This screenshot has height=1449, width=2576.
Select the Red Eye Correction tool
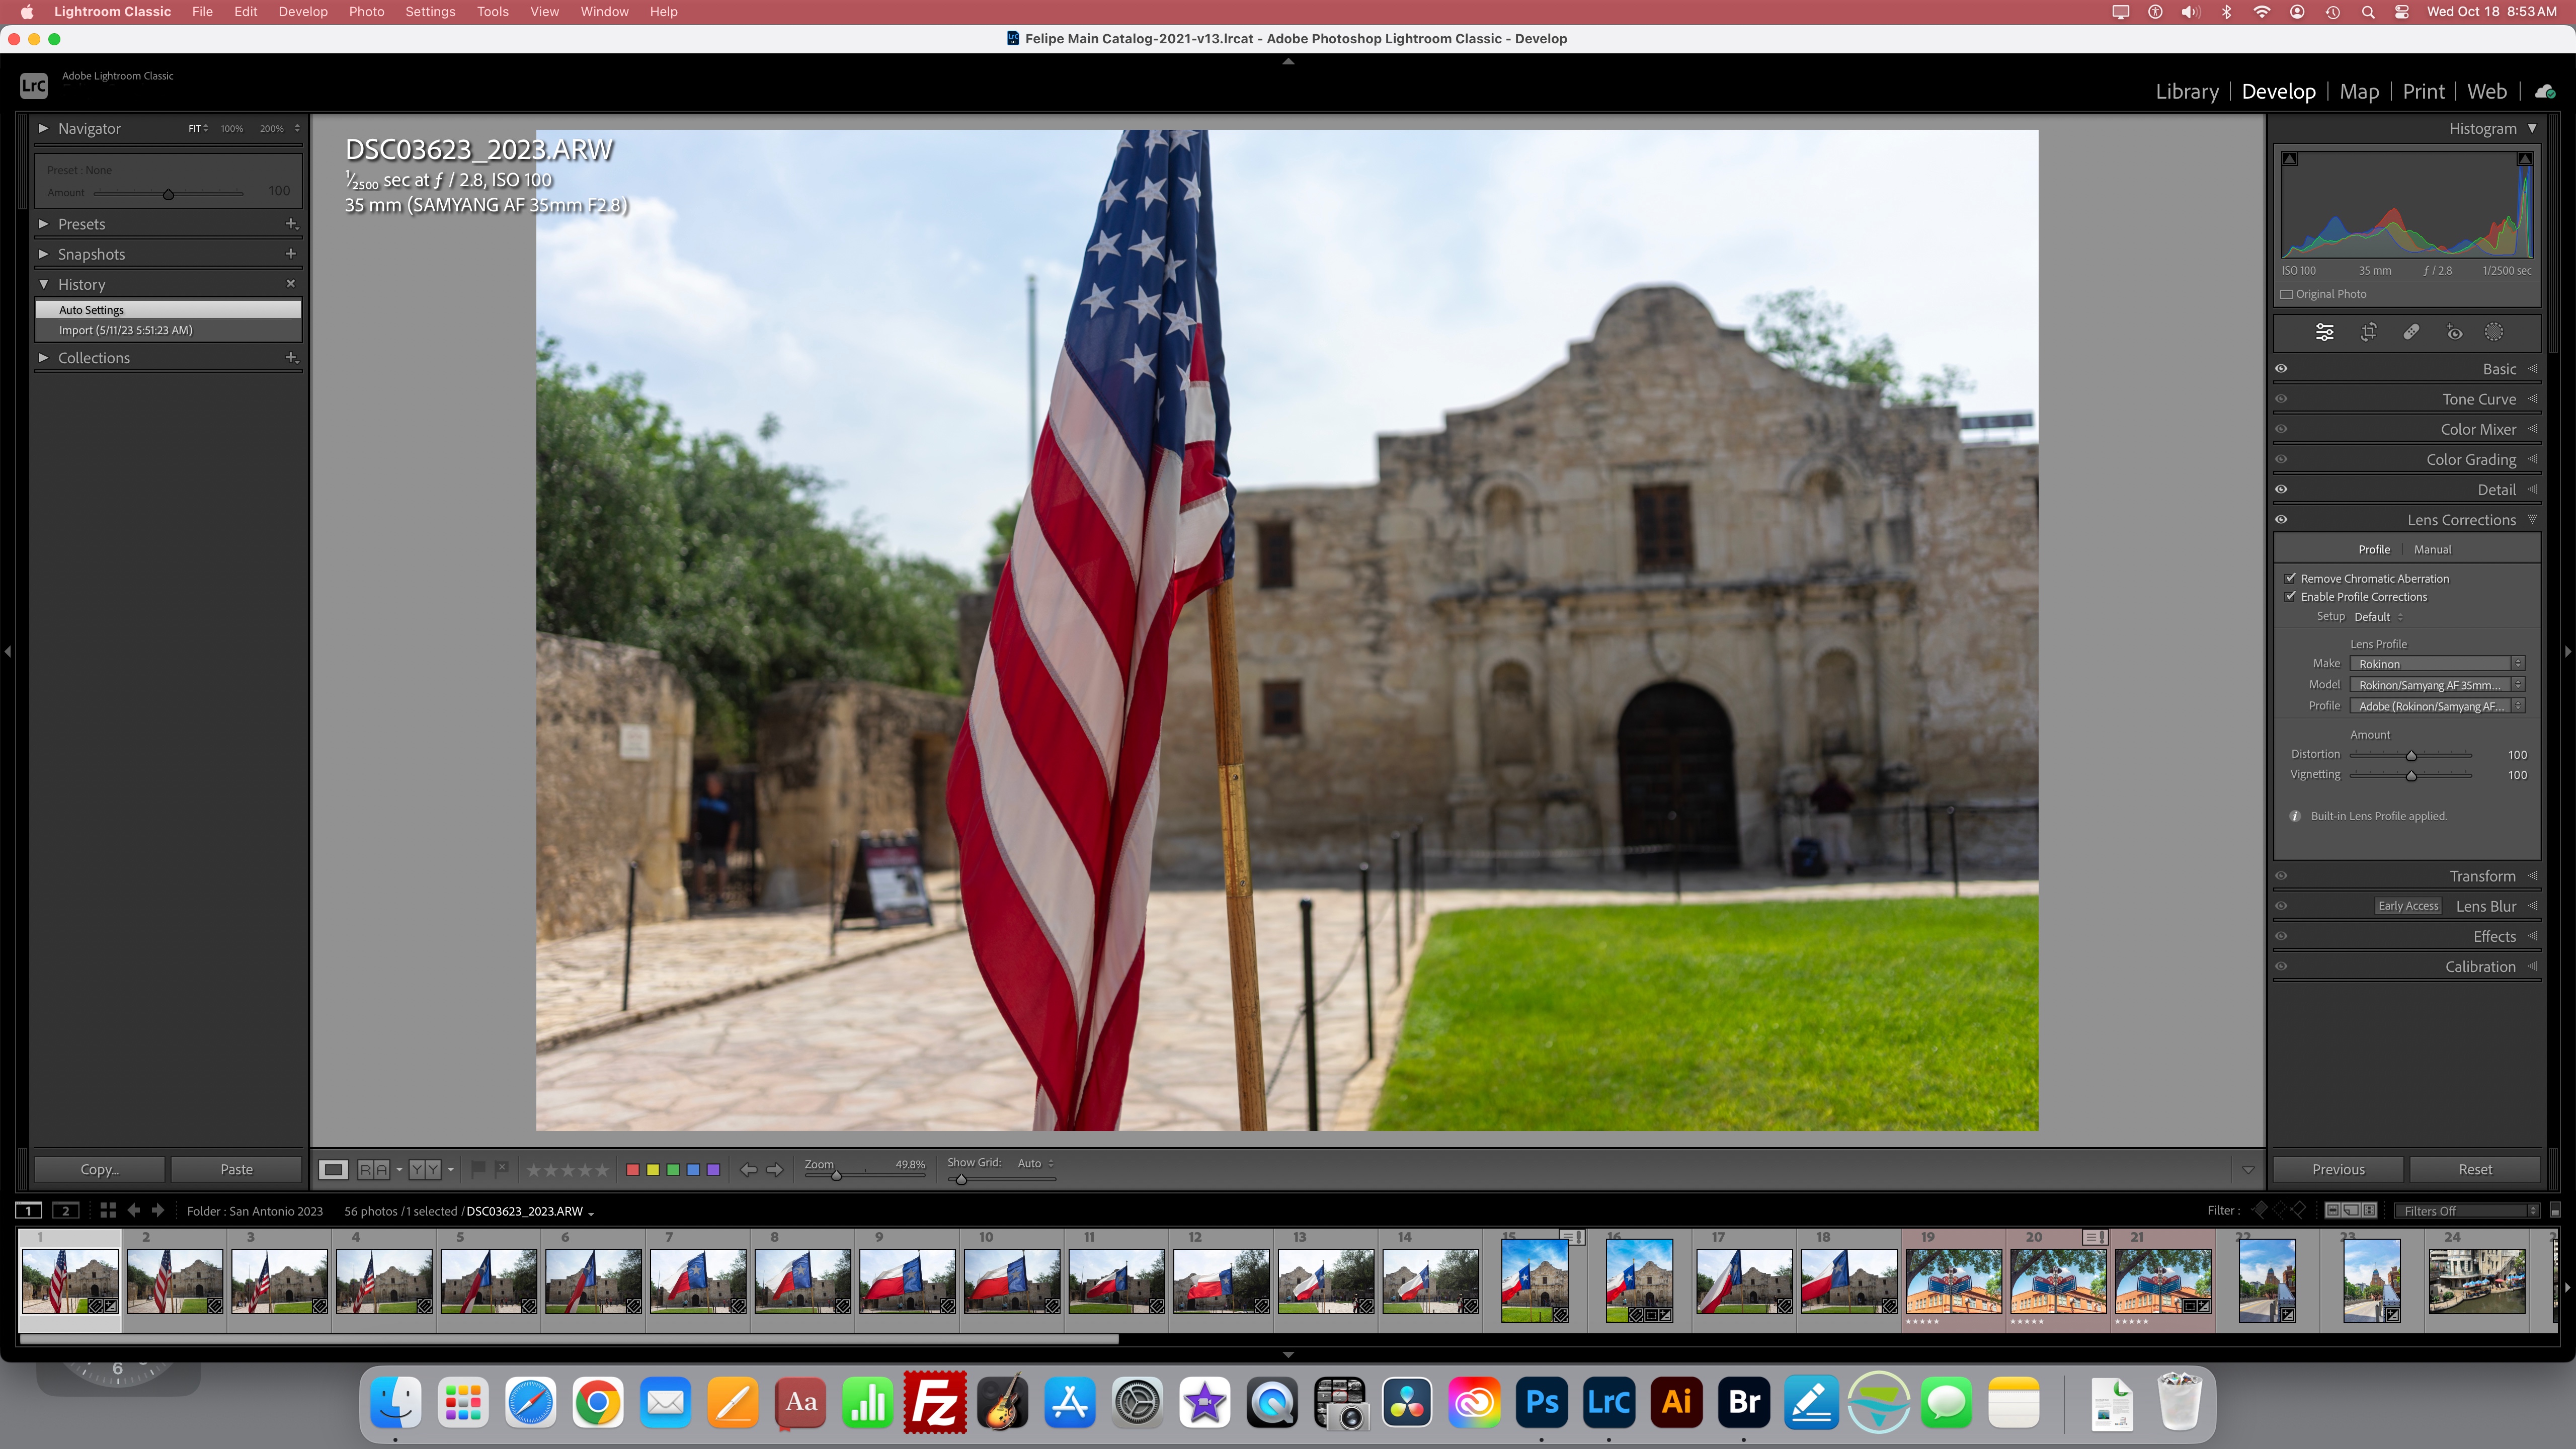click(x=2454, y=333)
